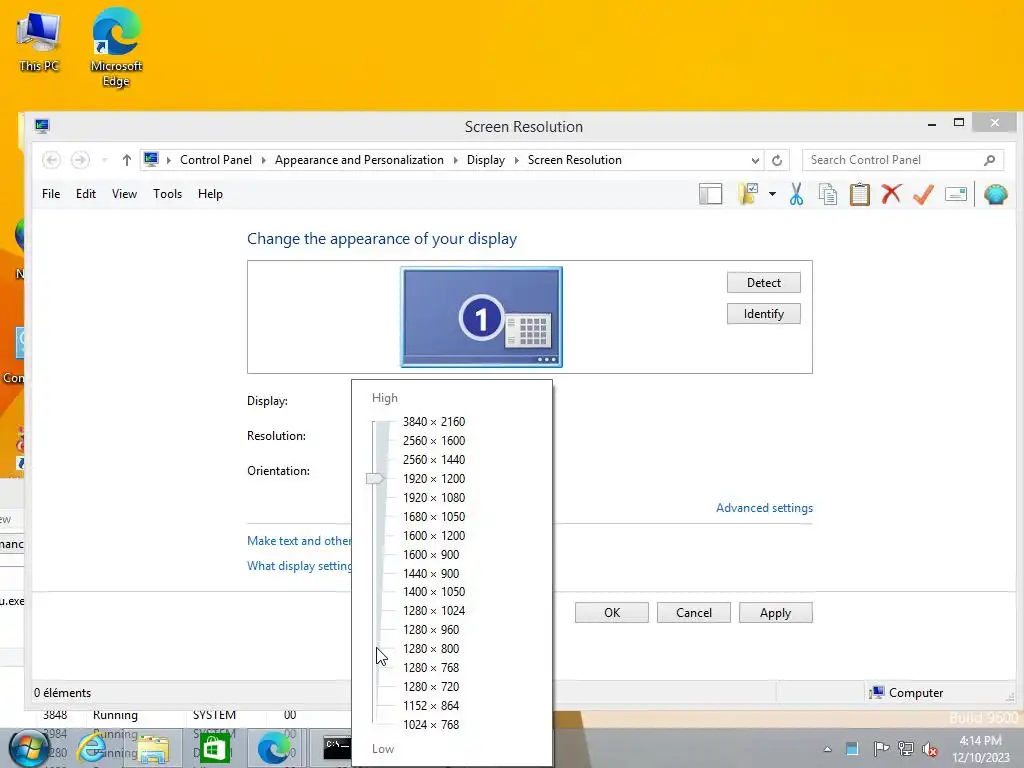
Task: Select 1024 × 768 resolution
Action: pos(431,724)
